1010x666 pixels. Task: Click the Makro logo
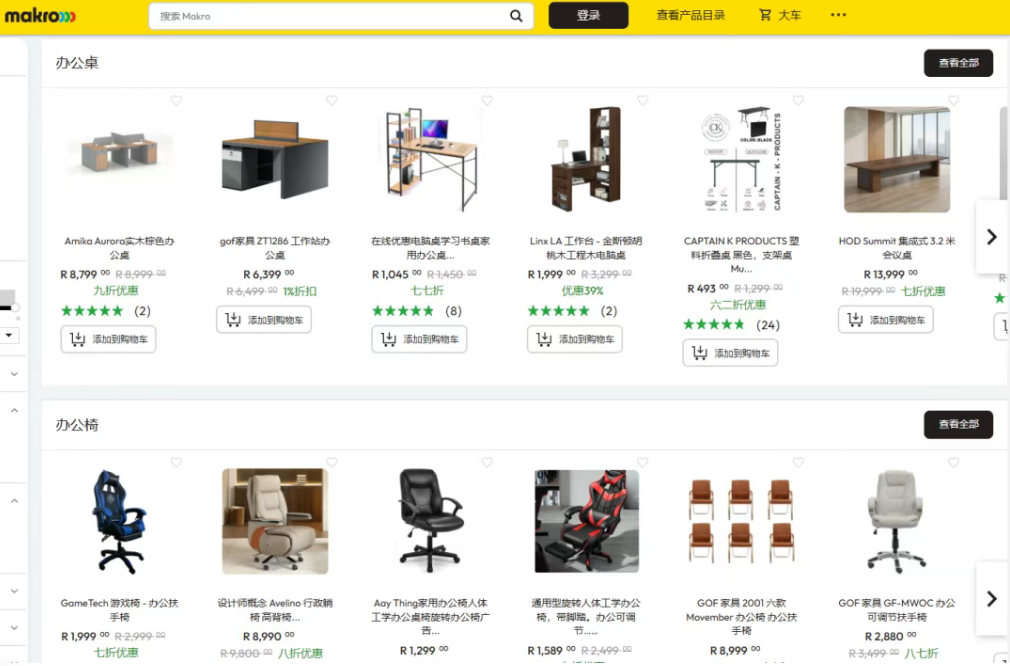[40, 15]
